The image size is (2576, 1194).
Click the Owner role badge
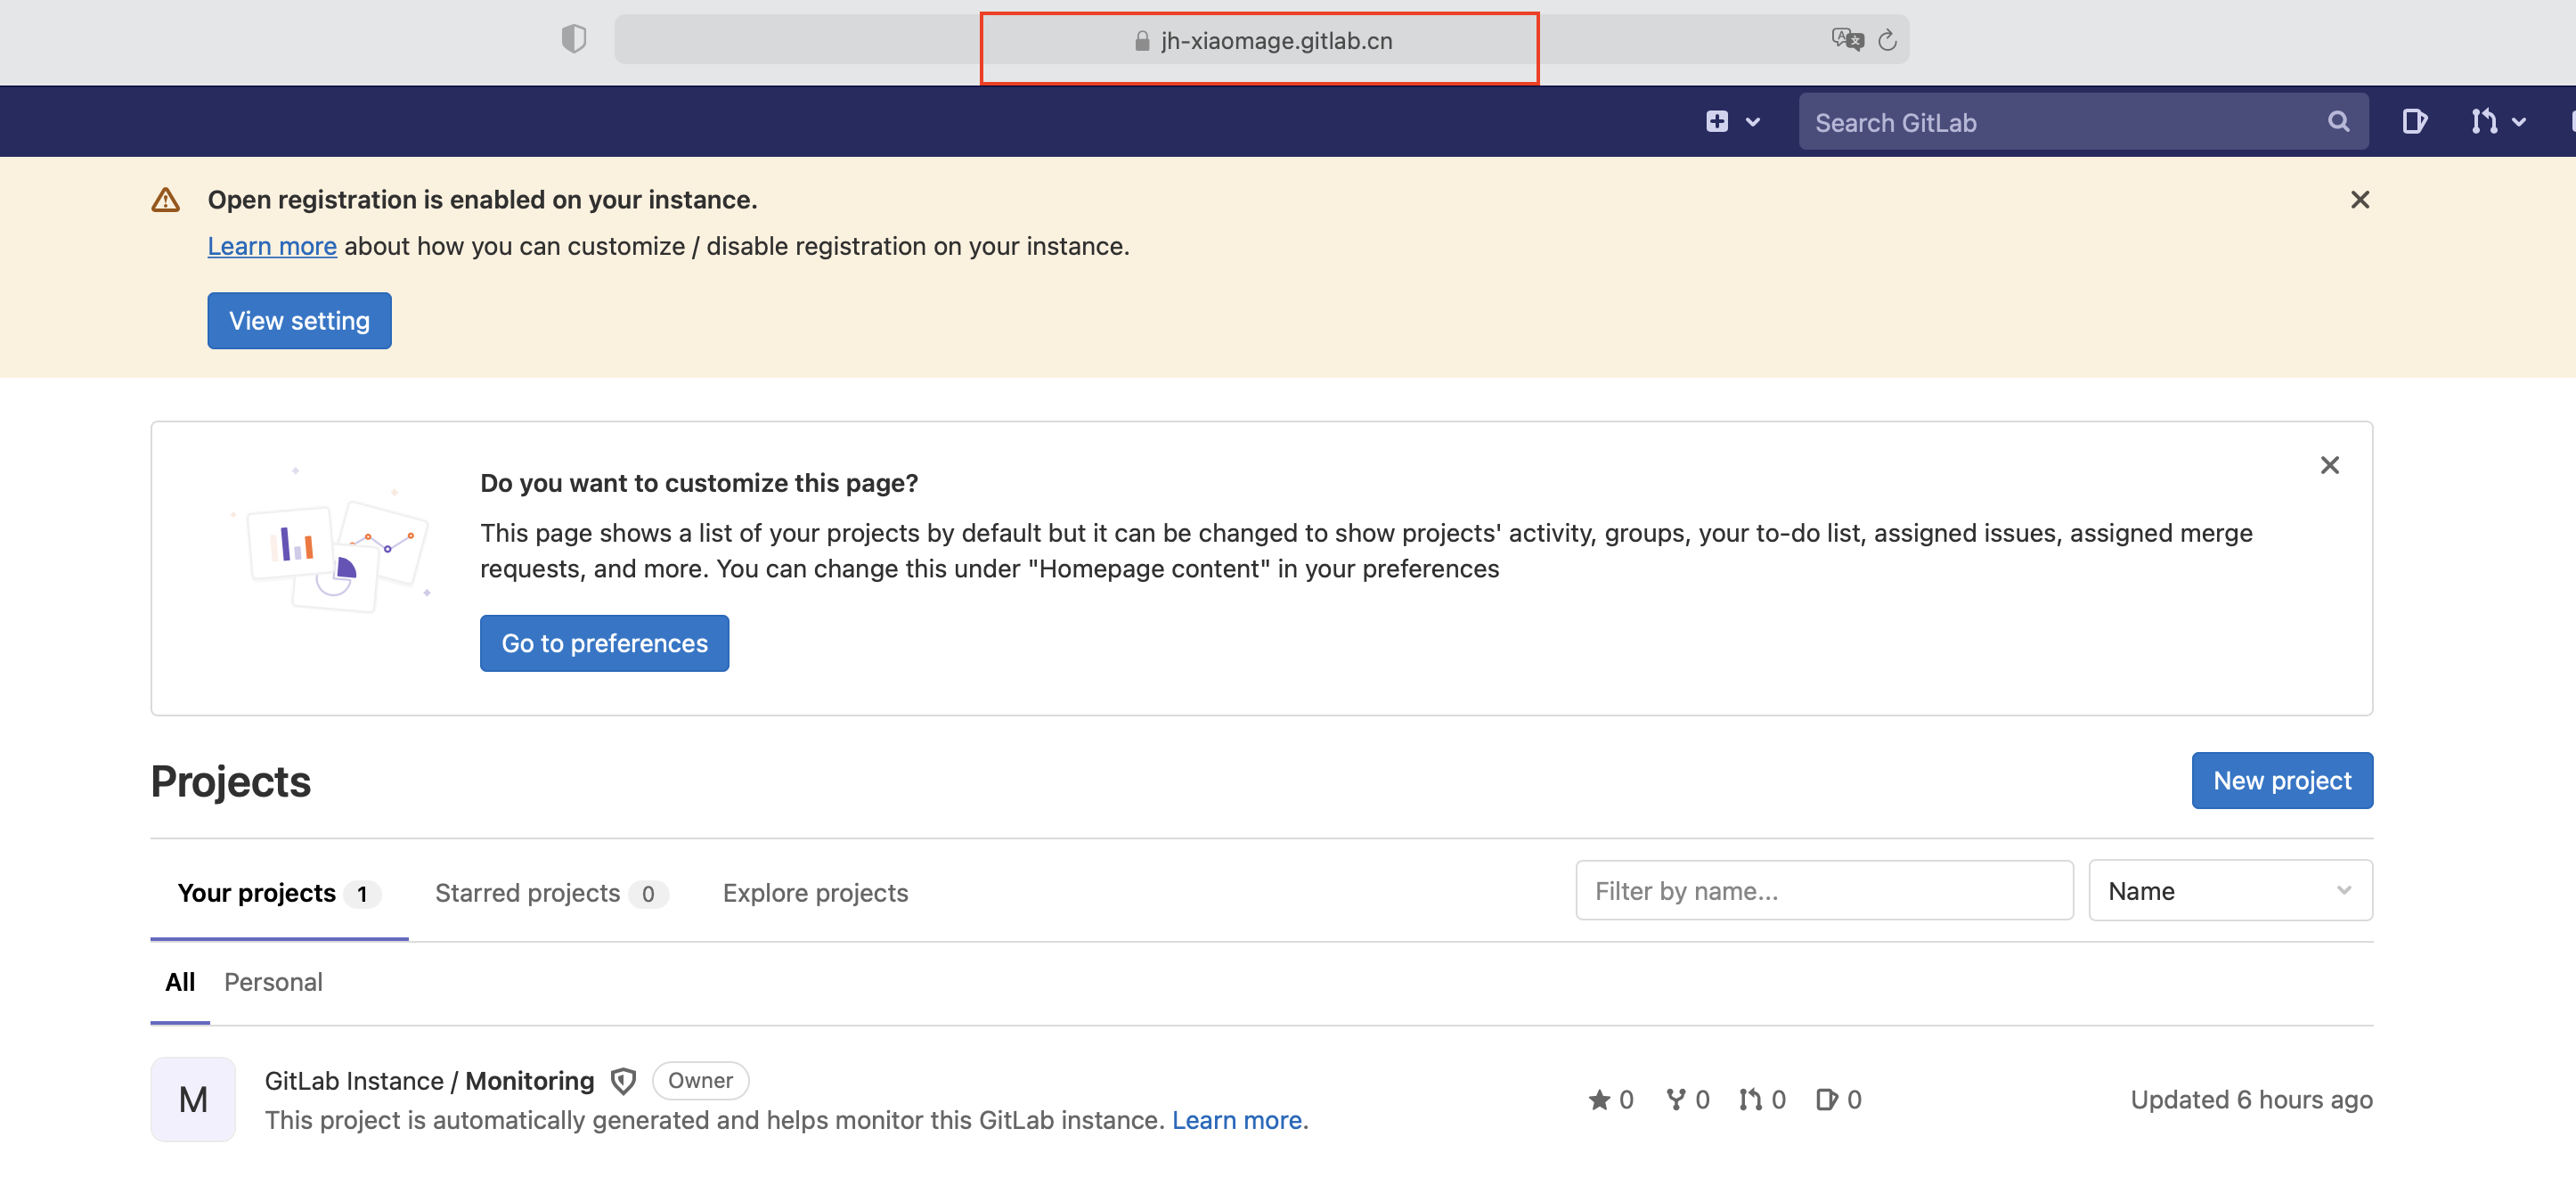700,1080
